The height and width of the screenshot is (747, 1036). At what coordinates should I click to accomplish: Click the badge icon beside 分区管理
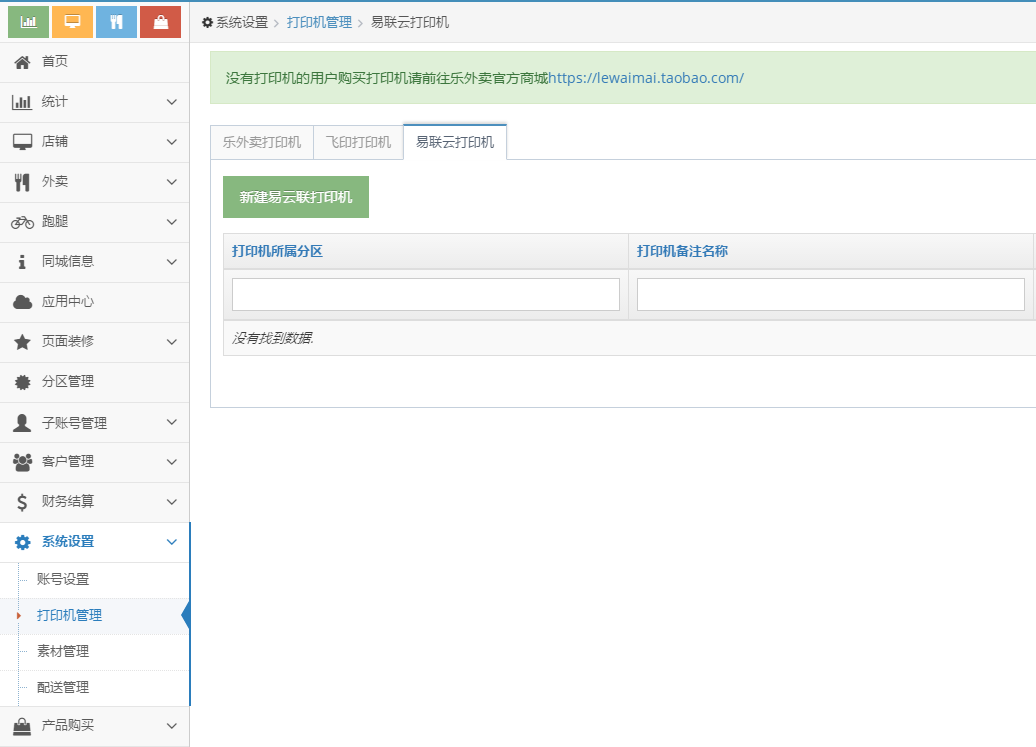(22, 382)
